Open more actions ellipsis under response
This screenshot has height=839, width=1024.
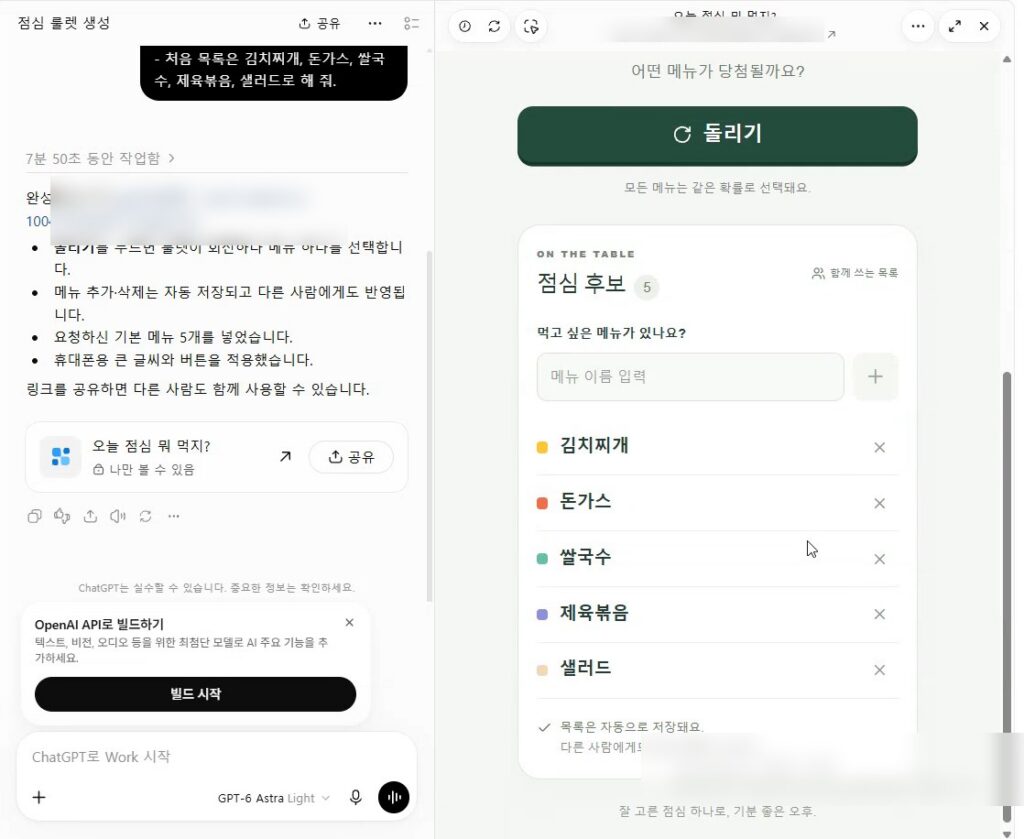173,516
